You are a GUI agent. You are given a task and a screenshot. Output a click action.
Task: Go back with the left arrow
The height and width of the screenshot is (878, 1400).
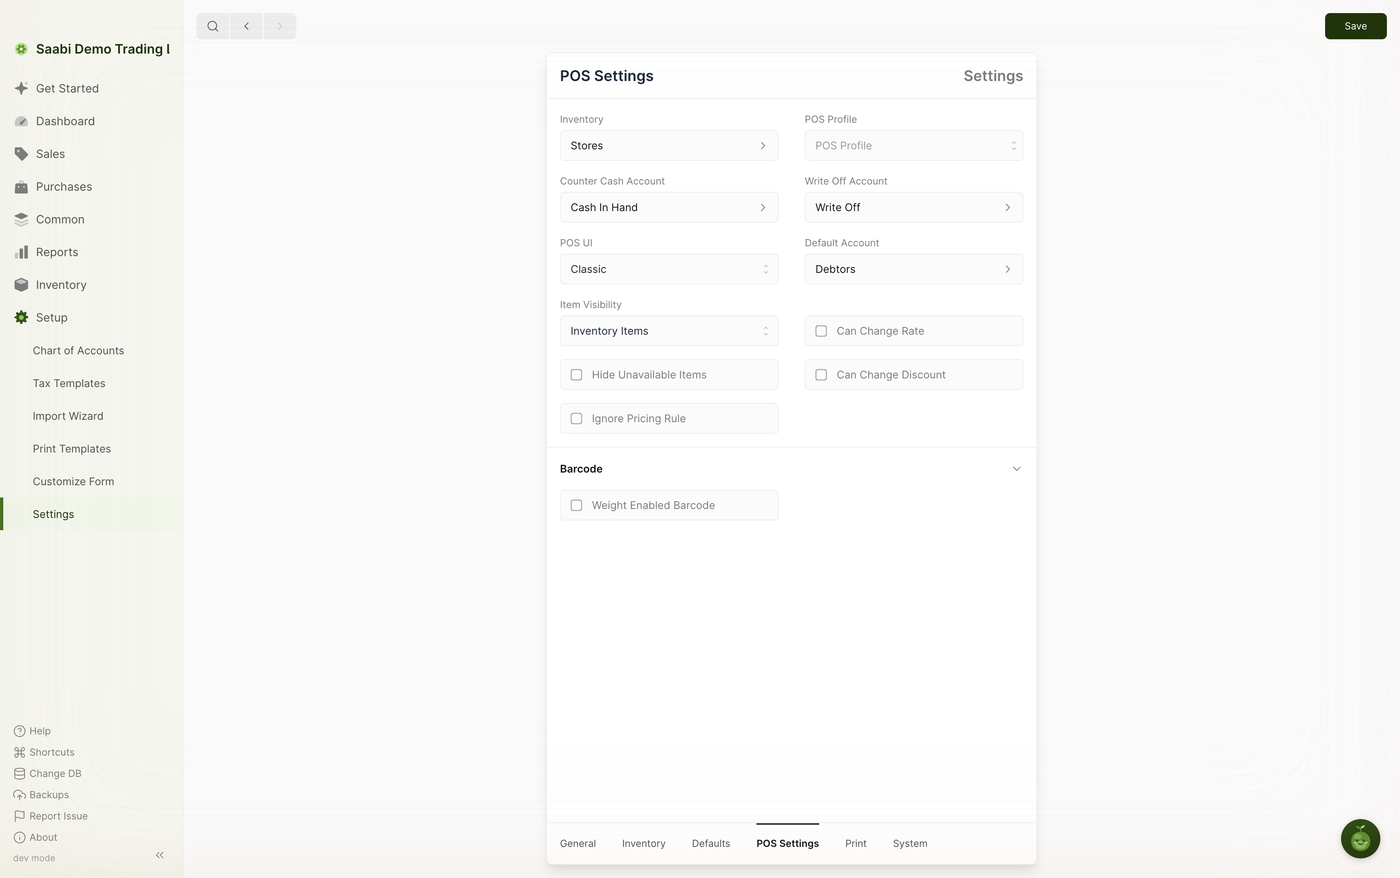coord(246,26)
